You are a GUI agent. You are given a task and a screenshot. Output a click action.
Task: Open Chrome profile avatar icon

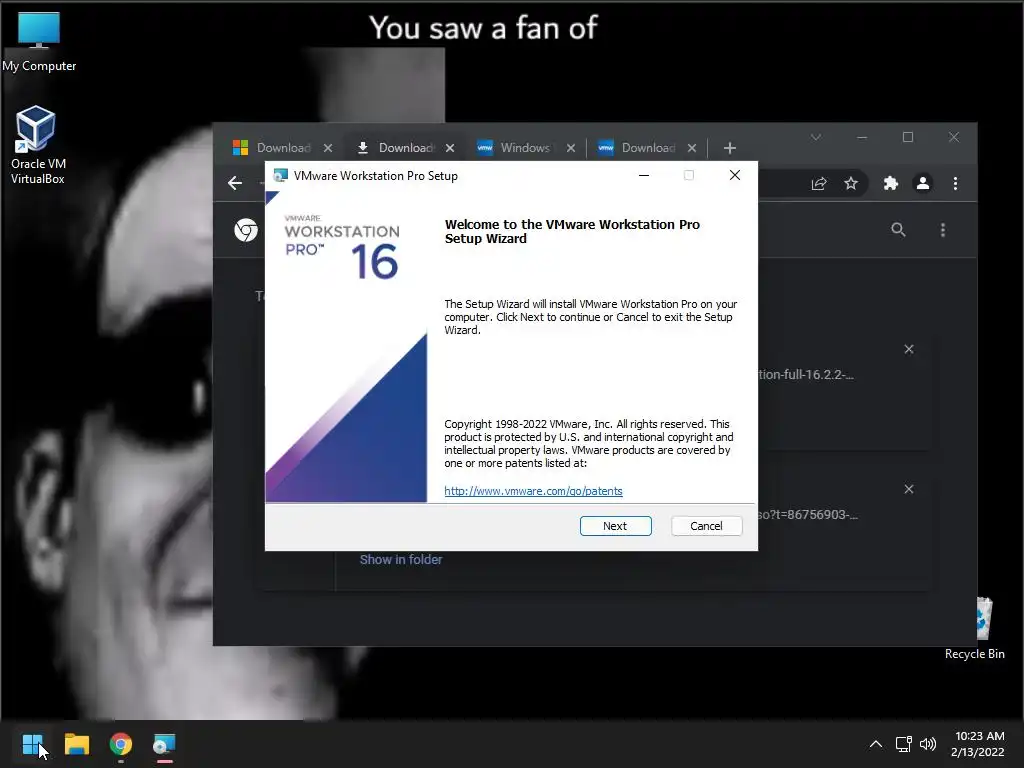(922, 184)
